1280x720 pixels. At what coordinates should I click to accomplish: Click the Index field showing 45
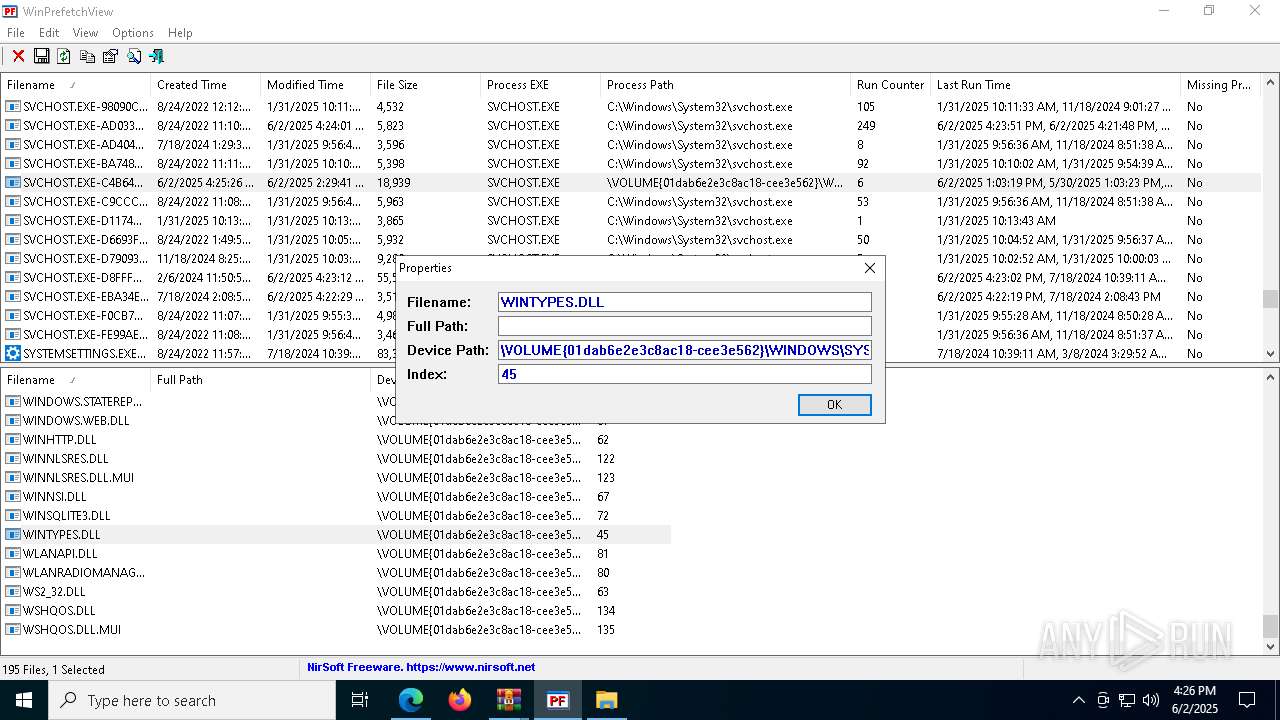685,374
